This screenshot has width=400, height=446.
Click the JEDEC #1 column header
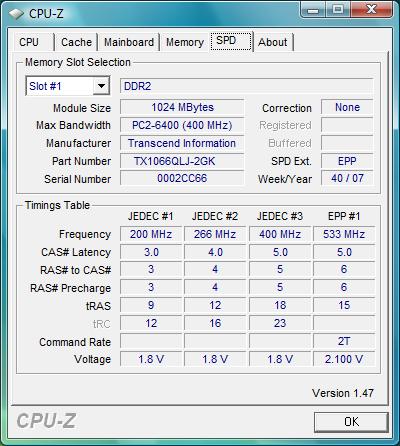pyautogui.click(x=151, y=217)
